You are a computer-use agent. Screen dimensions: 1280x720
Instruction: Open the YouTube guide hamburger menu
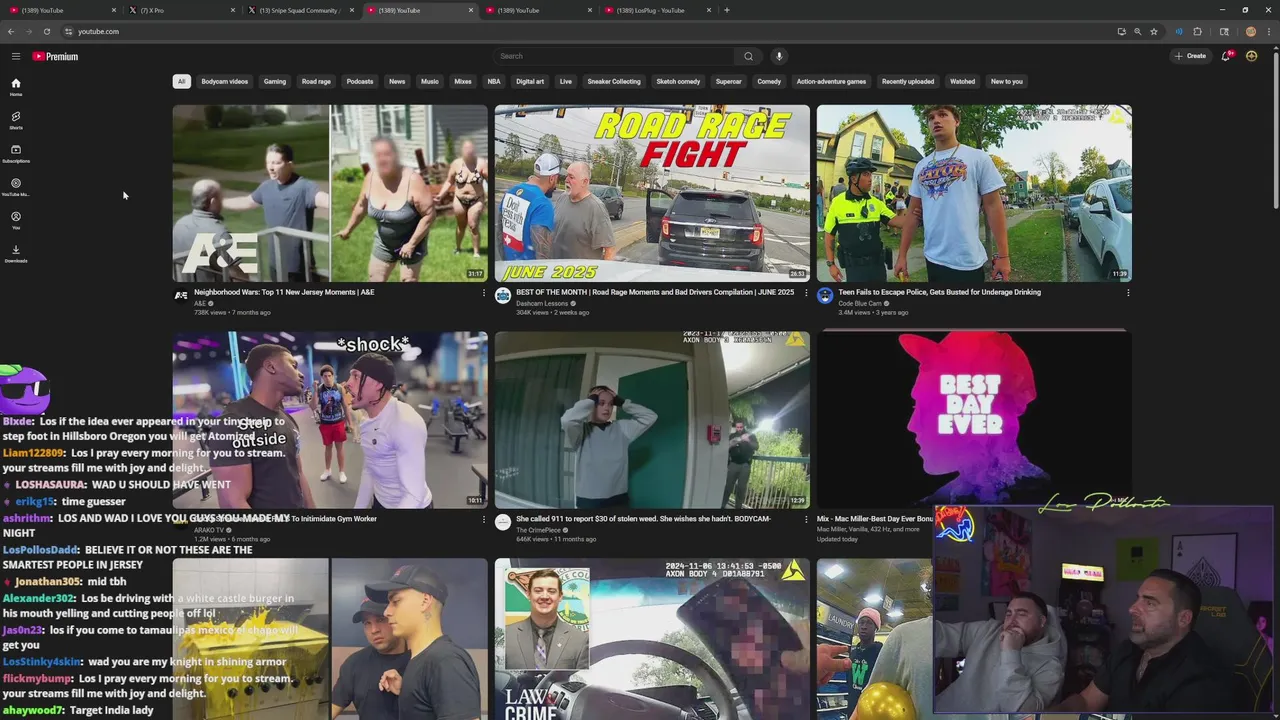[16, 56]
